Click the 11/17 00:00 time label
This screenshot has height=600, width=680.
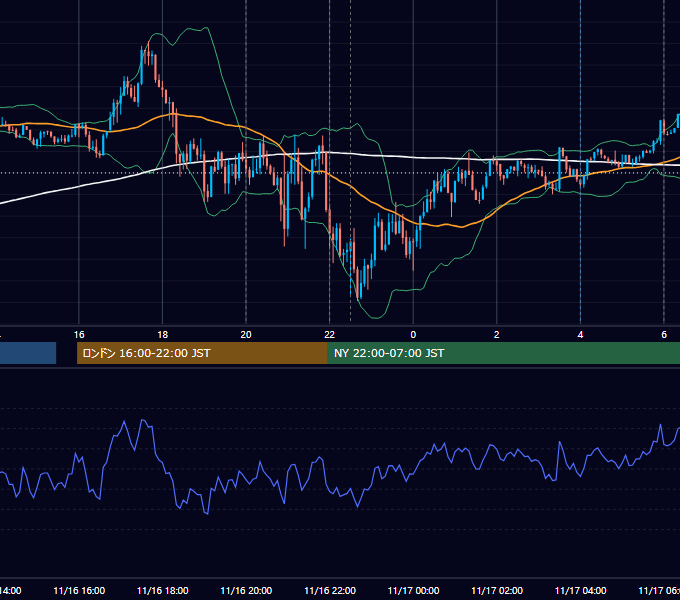(413, 590)
